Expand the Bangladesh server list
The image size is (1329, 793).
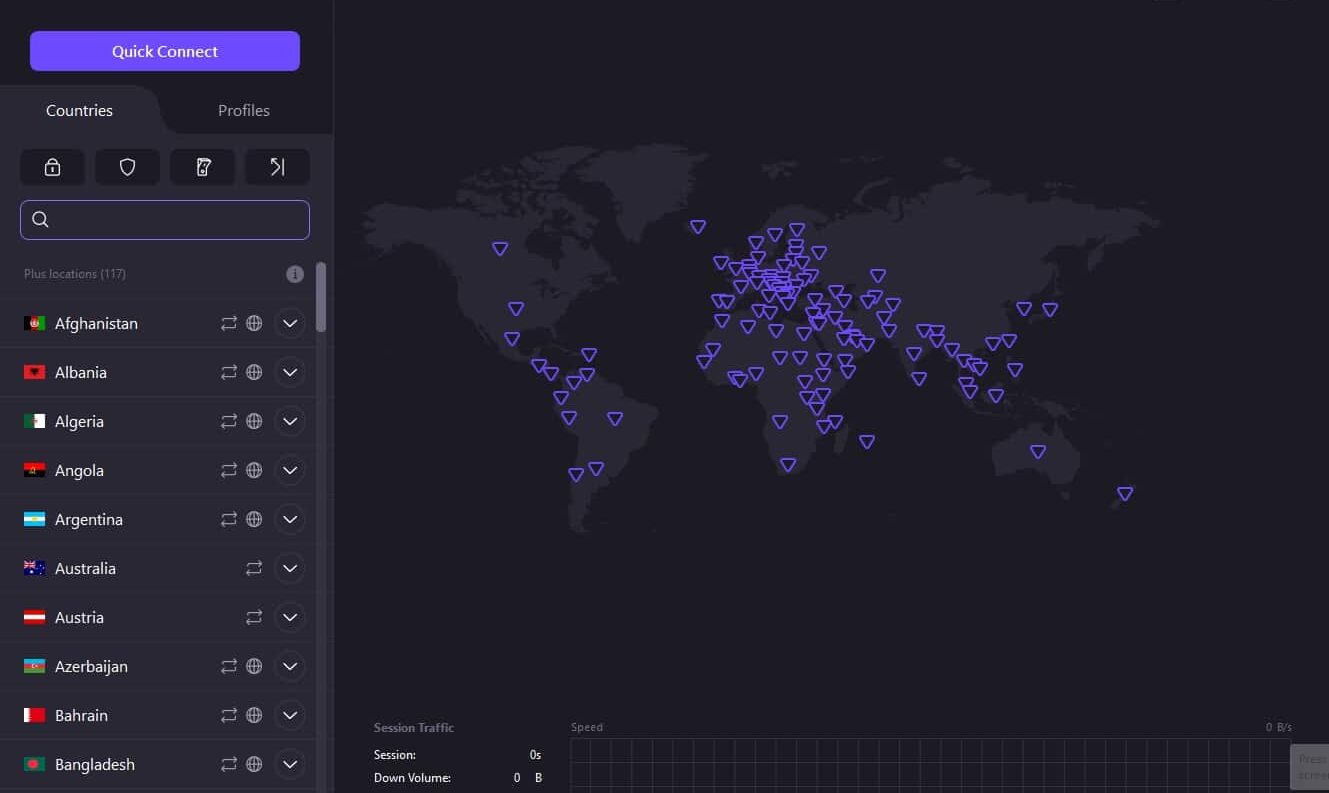290,764
